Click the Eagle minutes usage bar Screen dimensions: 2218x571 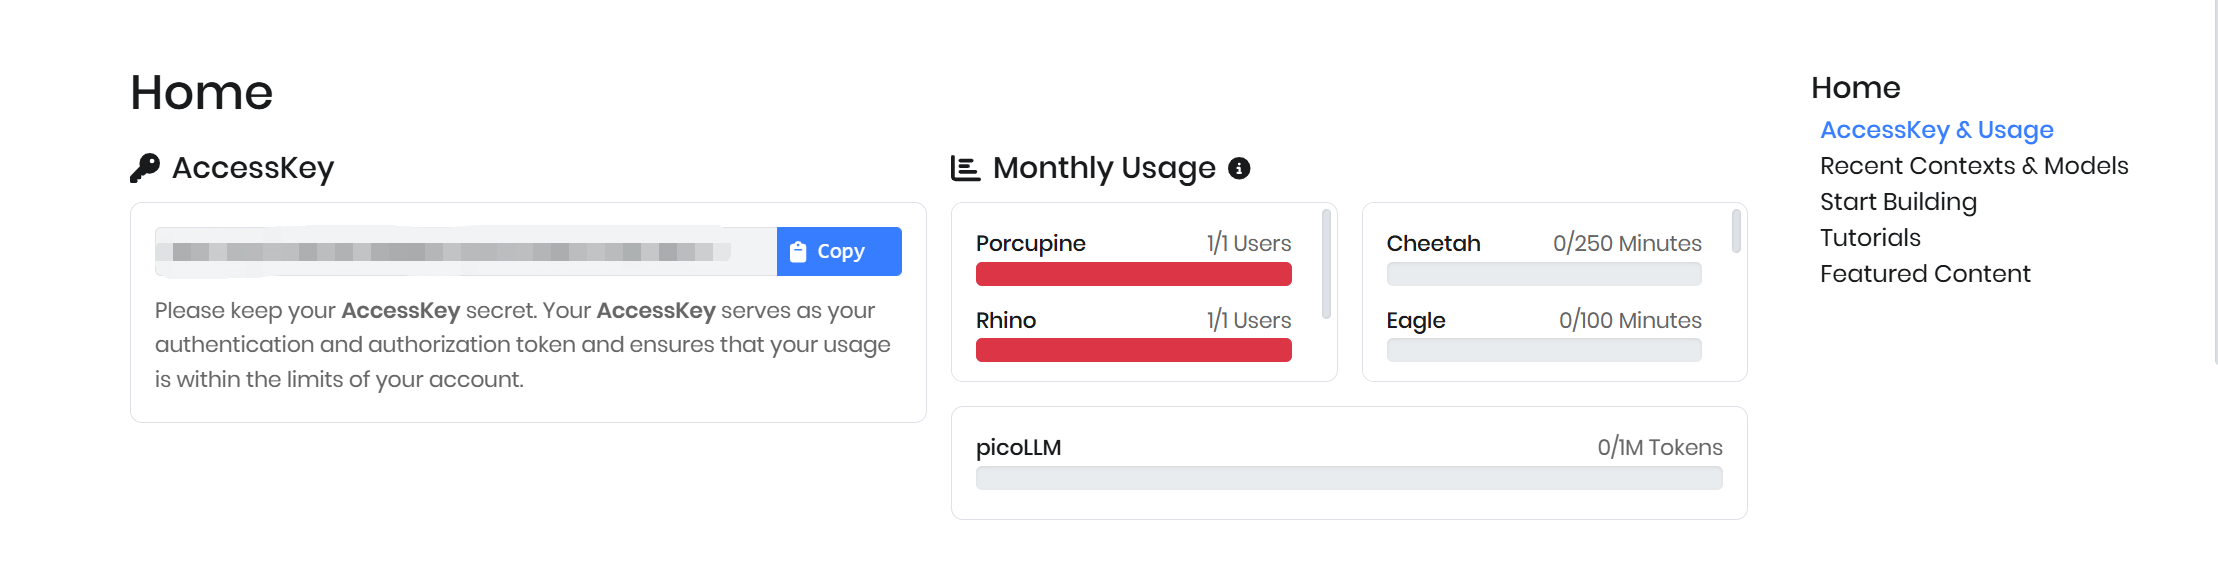[x=1543, y=350]
